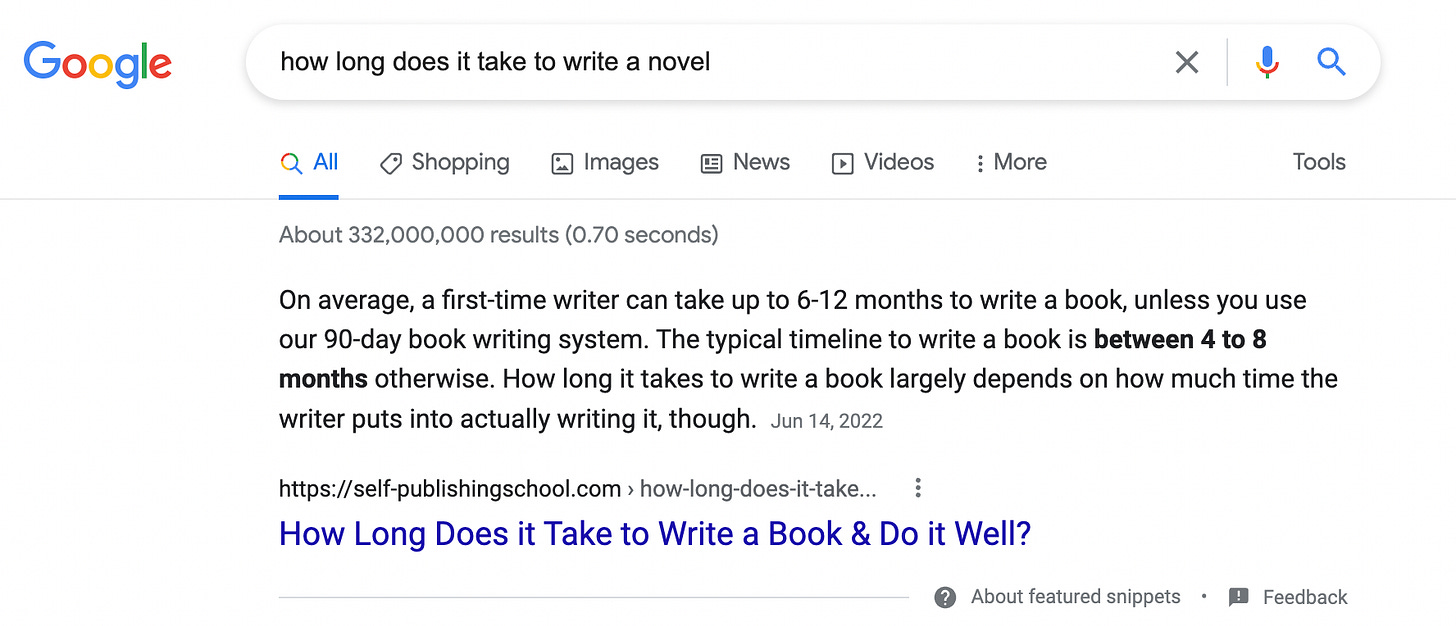This screenshot has width=1456, height=626.
Task: Click the News newspaper icon
Action: coord(711,162)
